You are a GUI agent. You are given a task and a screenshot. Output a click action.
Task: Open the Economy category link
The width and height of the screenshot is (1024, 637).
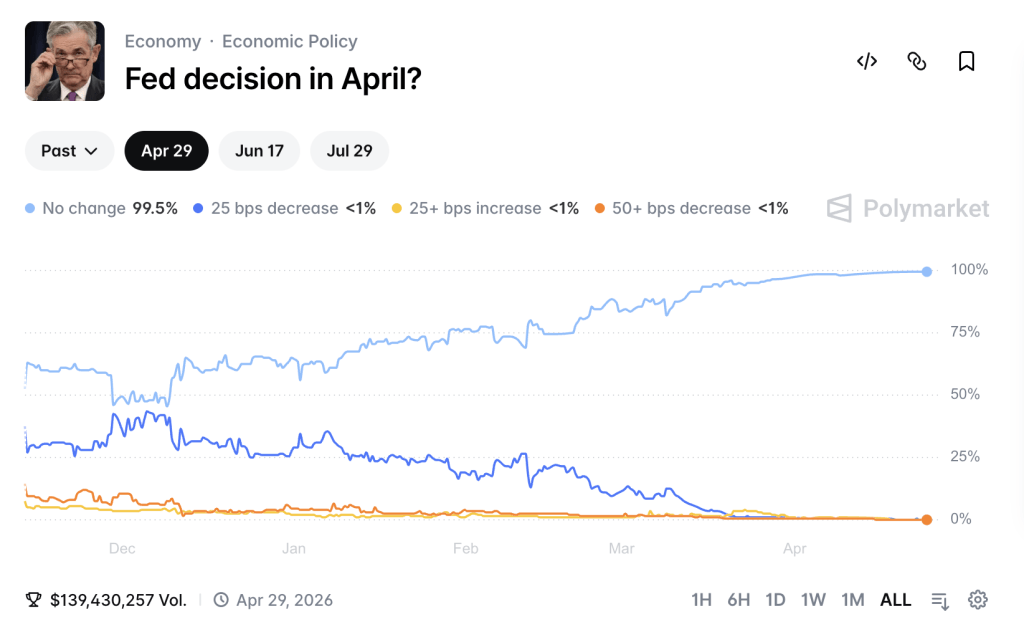click(163, 41)
